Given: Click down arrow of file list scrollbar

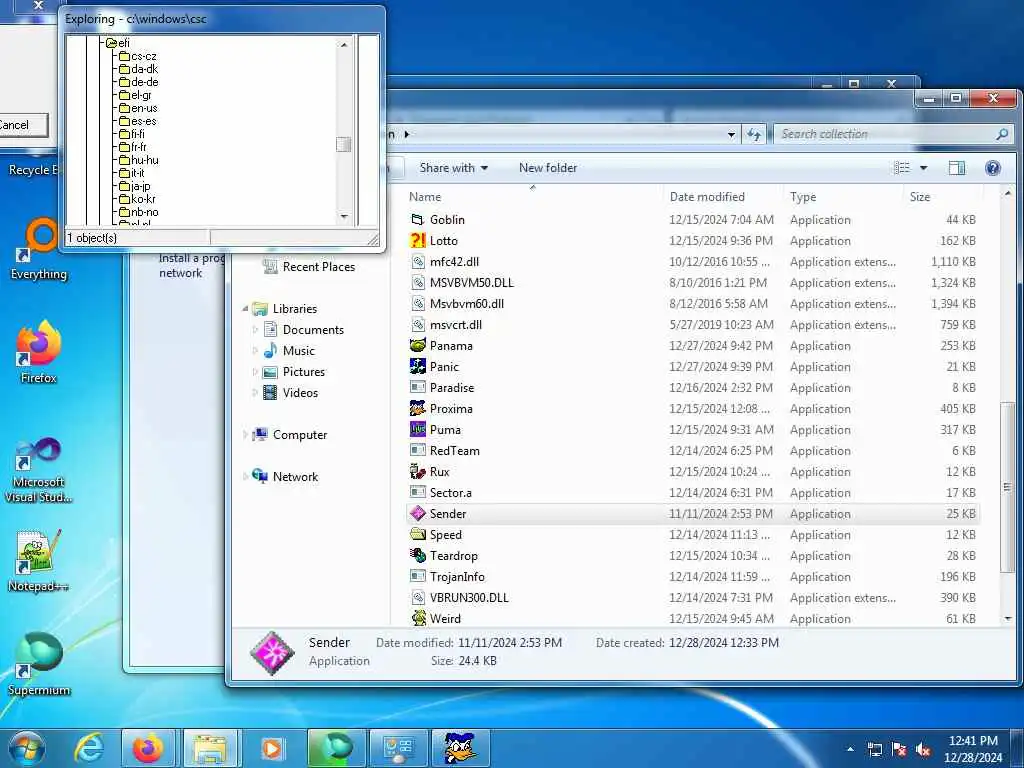Looking at the screenshot, I should tap(1008, 618).
